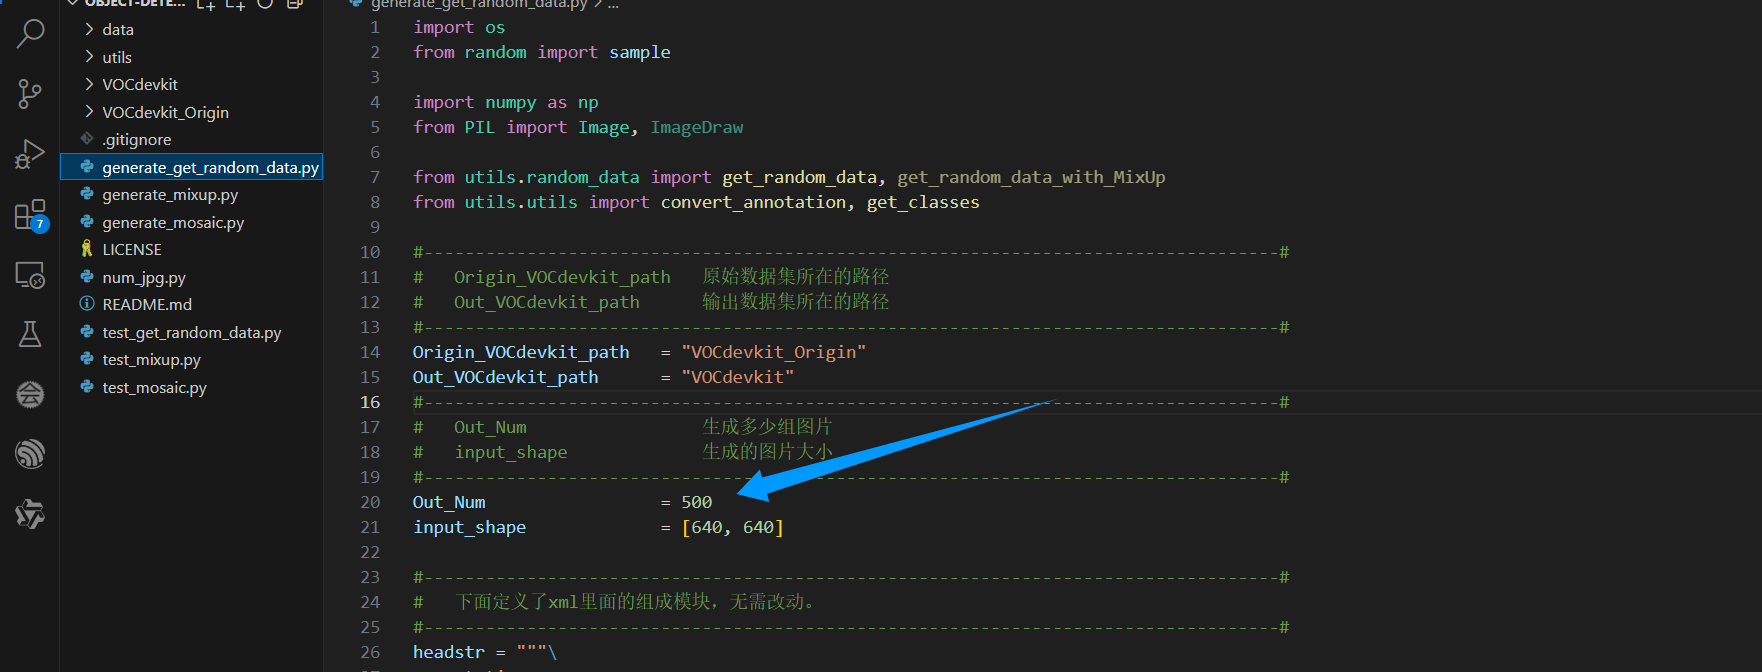The image size is (1762, 672).
Task: Open the Remote Explorer view
Action: tap(30, 274)
